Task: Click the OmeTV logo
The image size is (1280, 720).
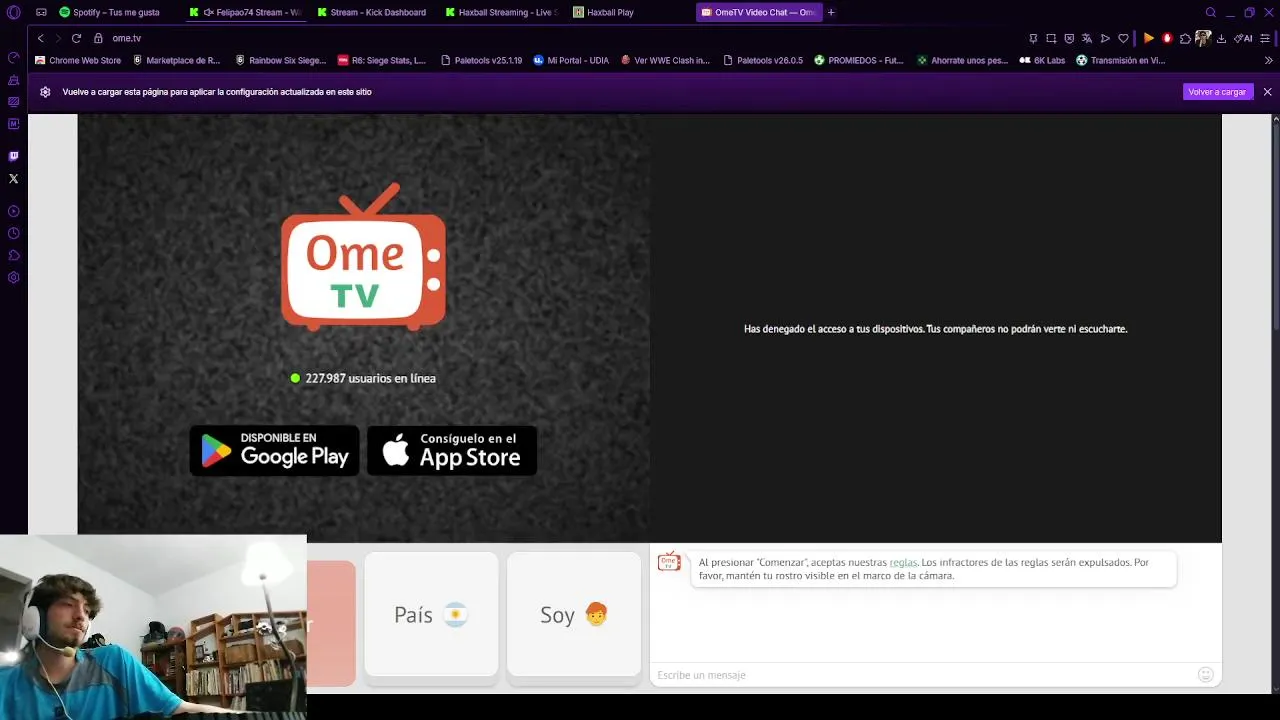Action: click(363, 256)
